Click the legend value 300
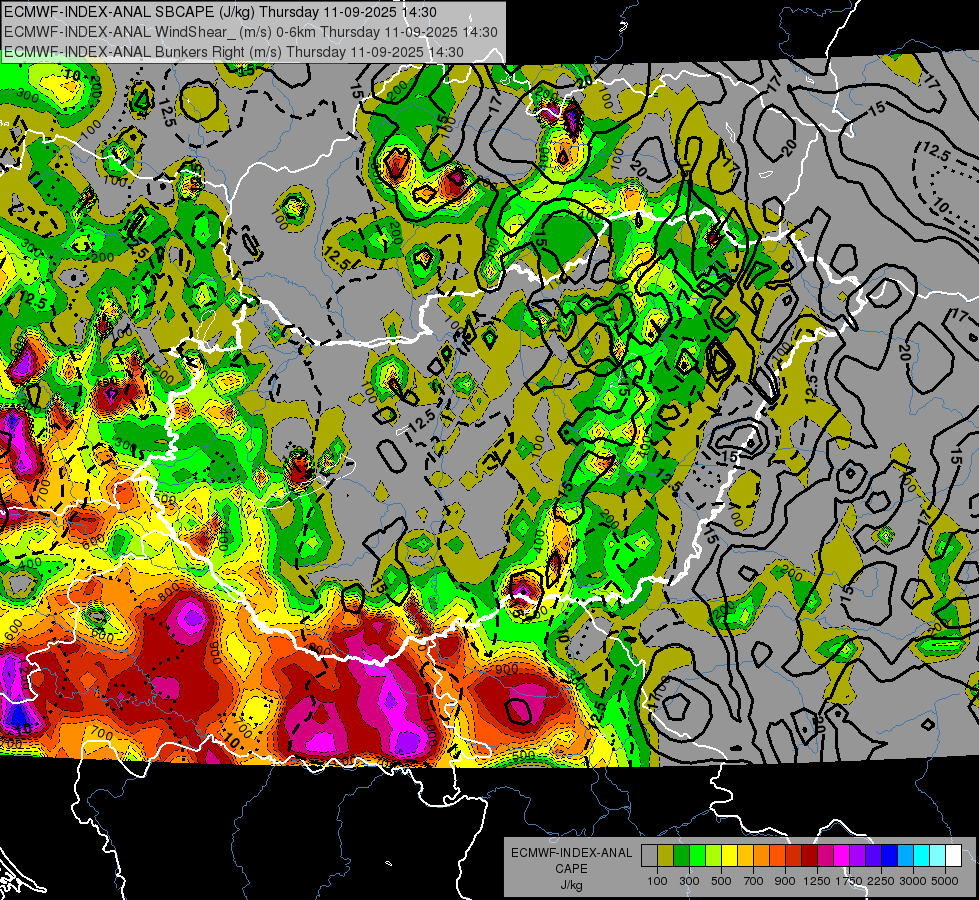The image size is (979, 900). tap(689, 881)
